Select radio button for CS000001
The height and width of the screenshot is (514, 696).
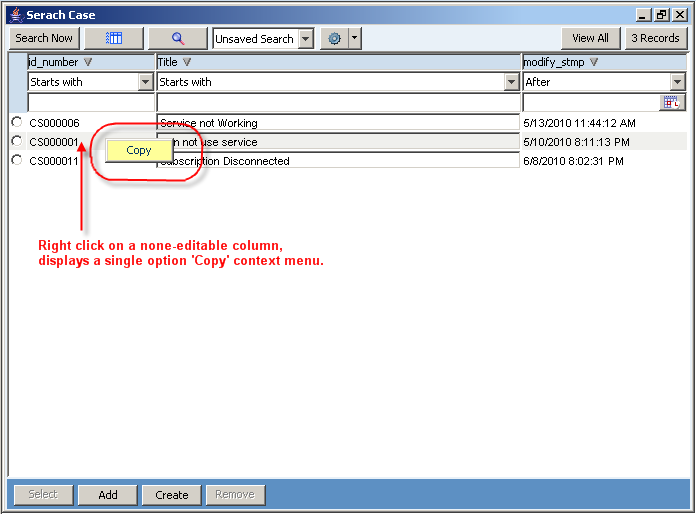pos(16,141)
